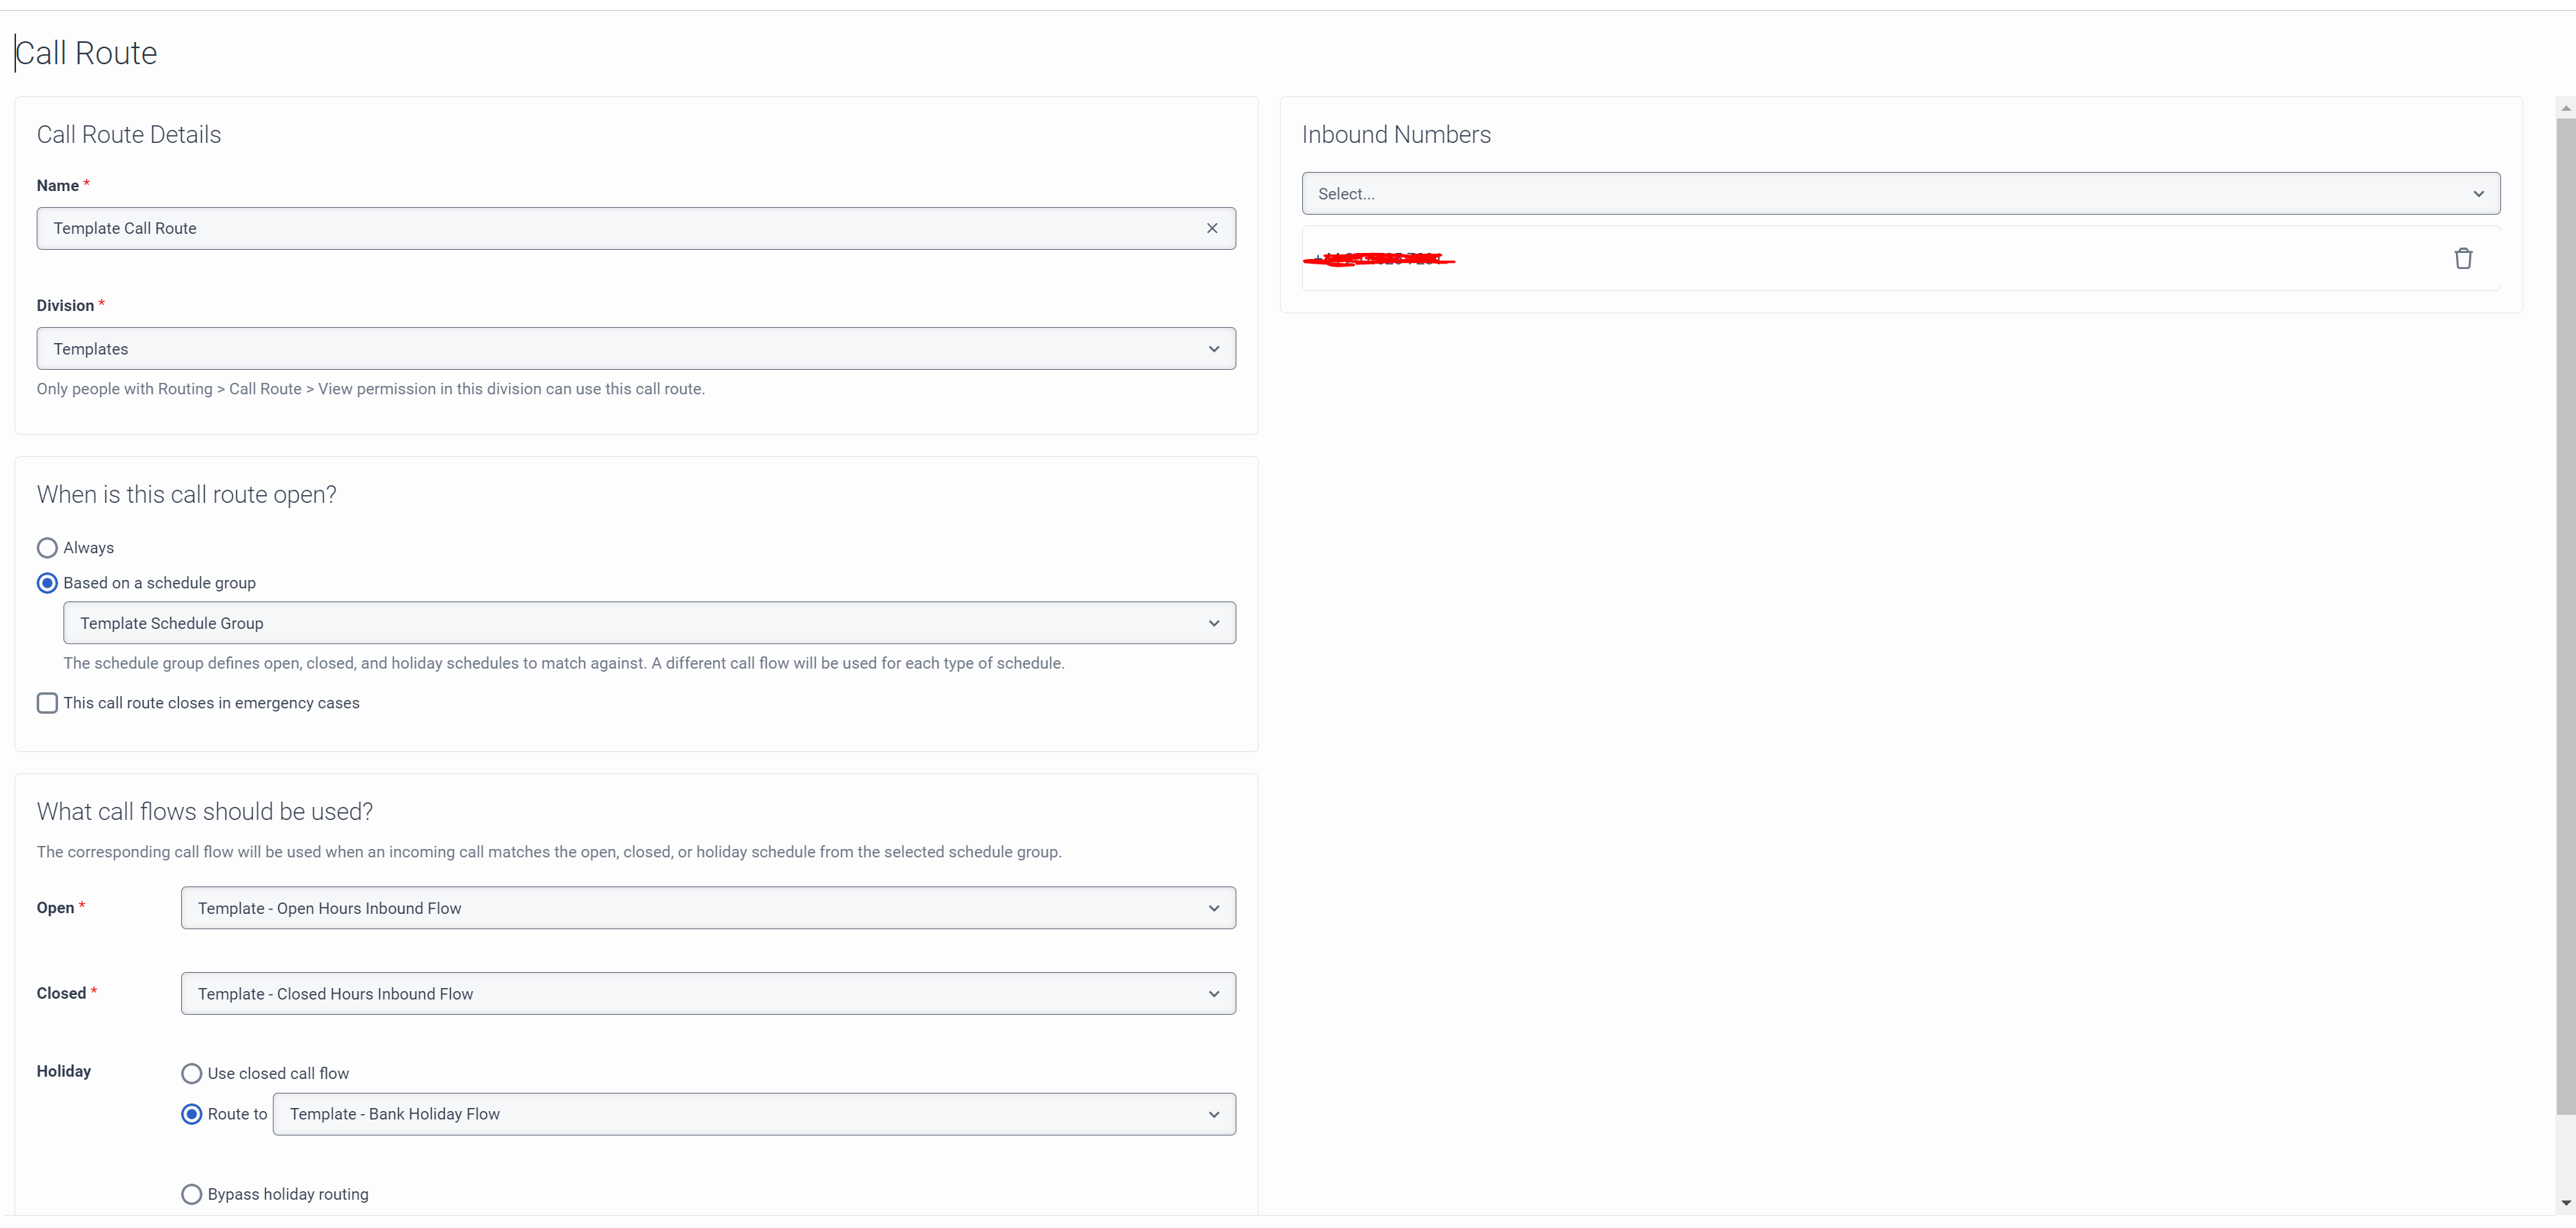Select Based on a schedule group option
Viewport: 2576px width, 1228px height.
coord(47,583)
